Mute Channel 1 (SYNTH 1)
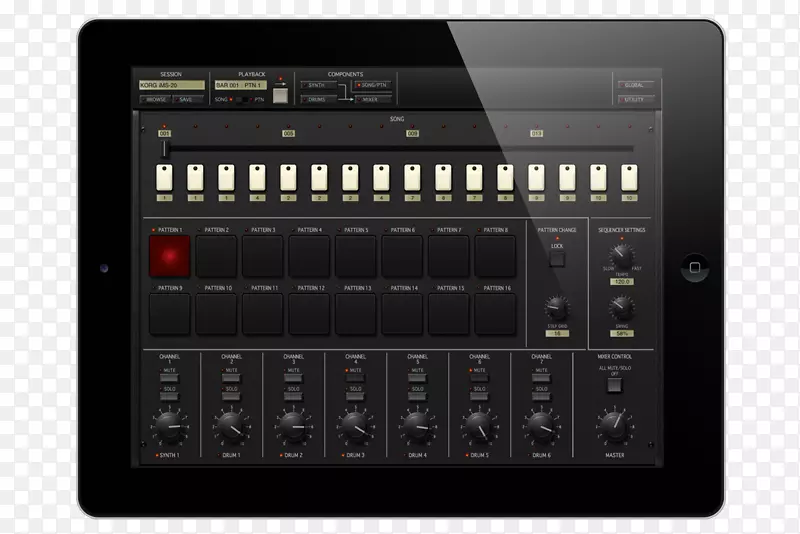The image size is (800, 534). click(169, 378)
